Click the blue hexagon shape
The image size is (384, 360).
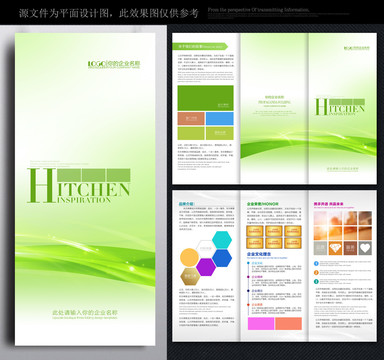[x=222, y=258]
